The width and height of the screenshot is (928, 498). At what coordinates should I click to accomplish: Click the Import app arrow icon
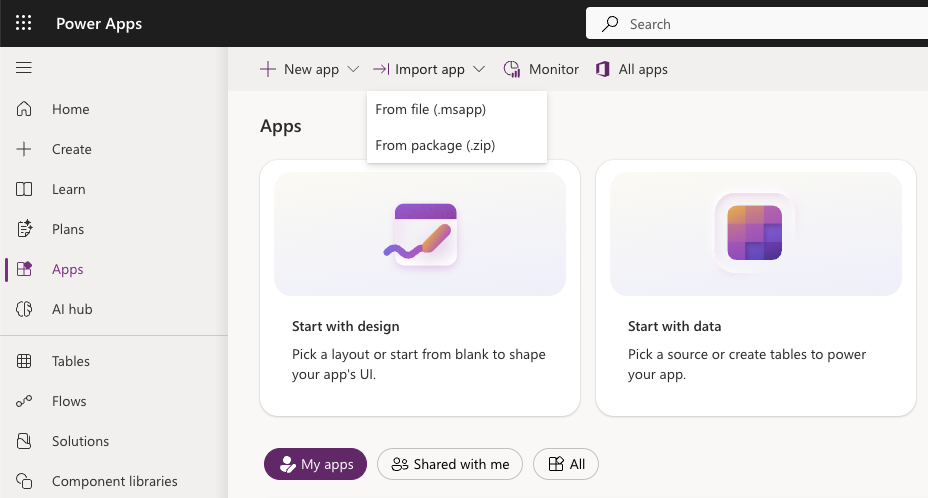point(381,69)
